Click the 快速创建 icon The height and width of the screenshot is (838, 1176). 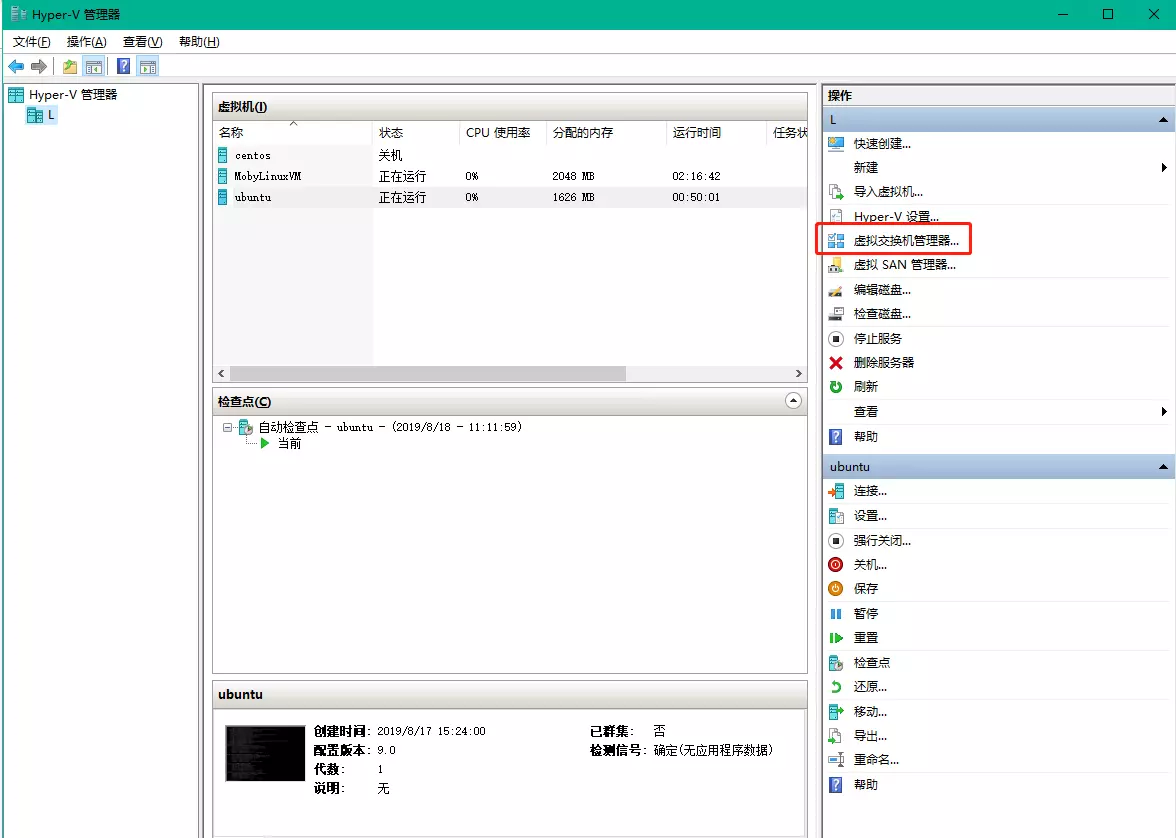[x=836, y=143]
